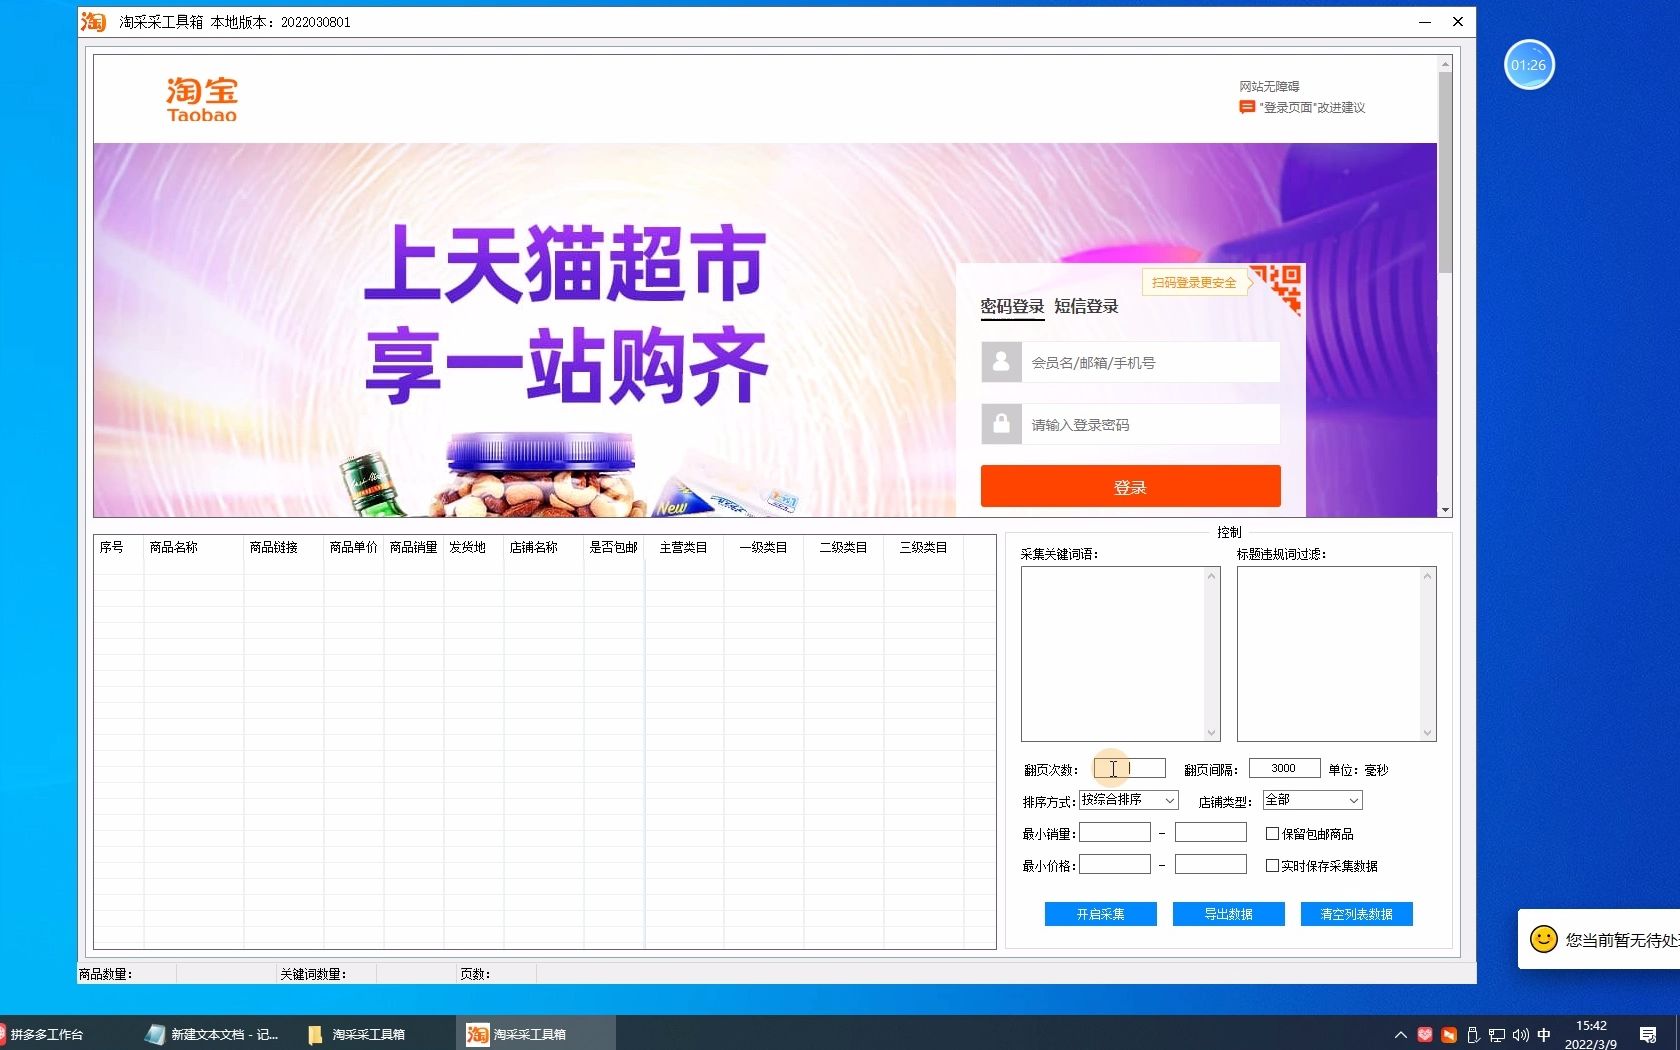Image resolution: width=1680 pixels, height=1050 pixels.
Task: Click the 商品链接 column header
Action: click(284, 547)
